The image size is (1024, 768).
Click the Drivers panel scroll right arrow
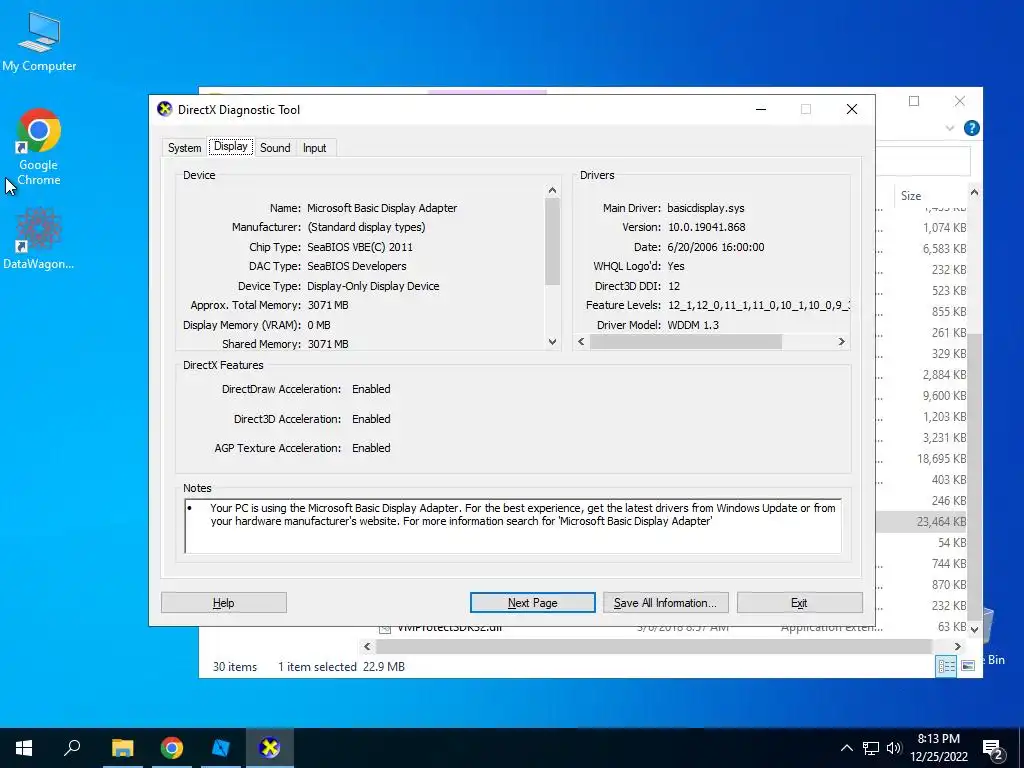point(841,342)
